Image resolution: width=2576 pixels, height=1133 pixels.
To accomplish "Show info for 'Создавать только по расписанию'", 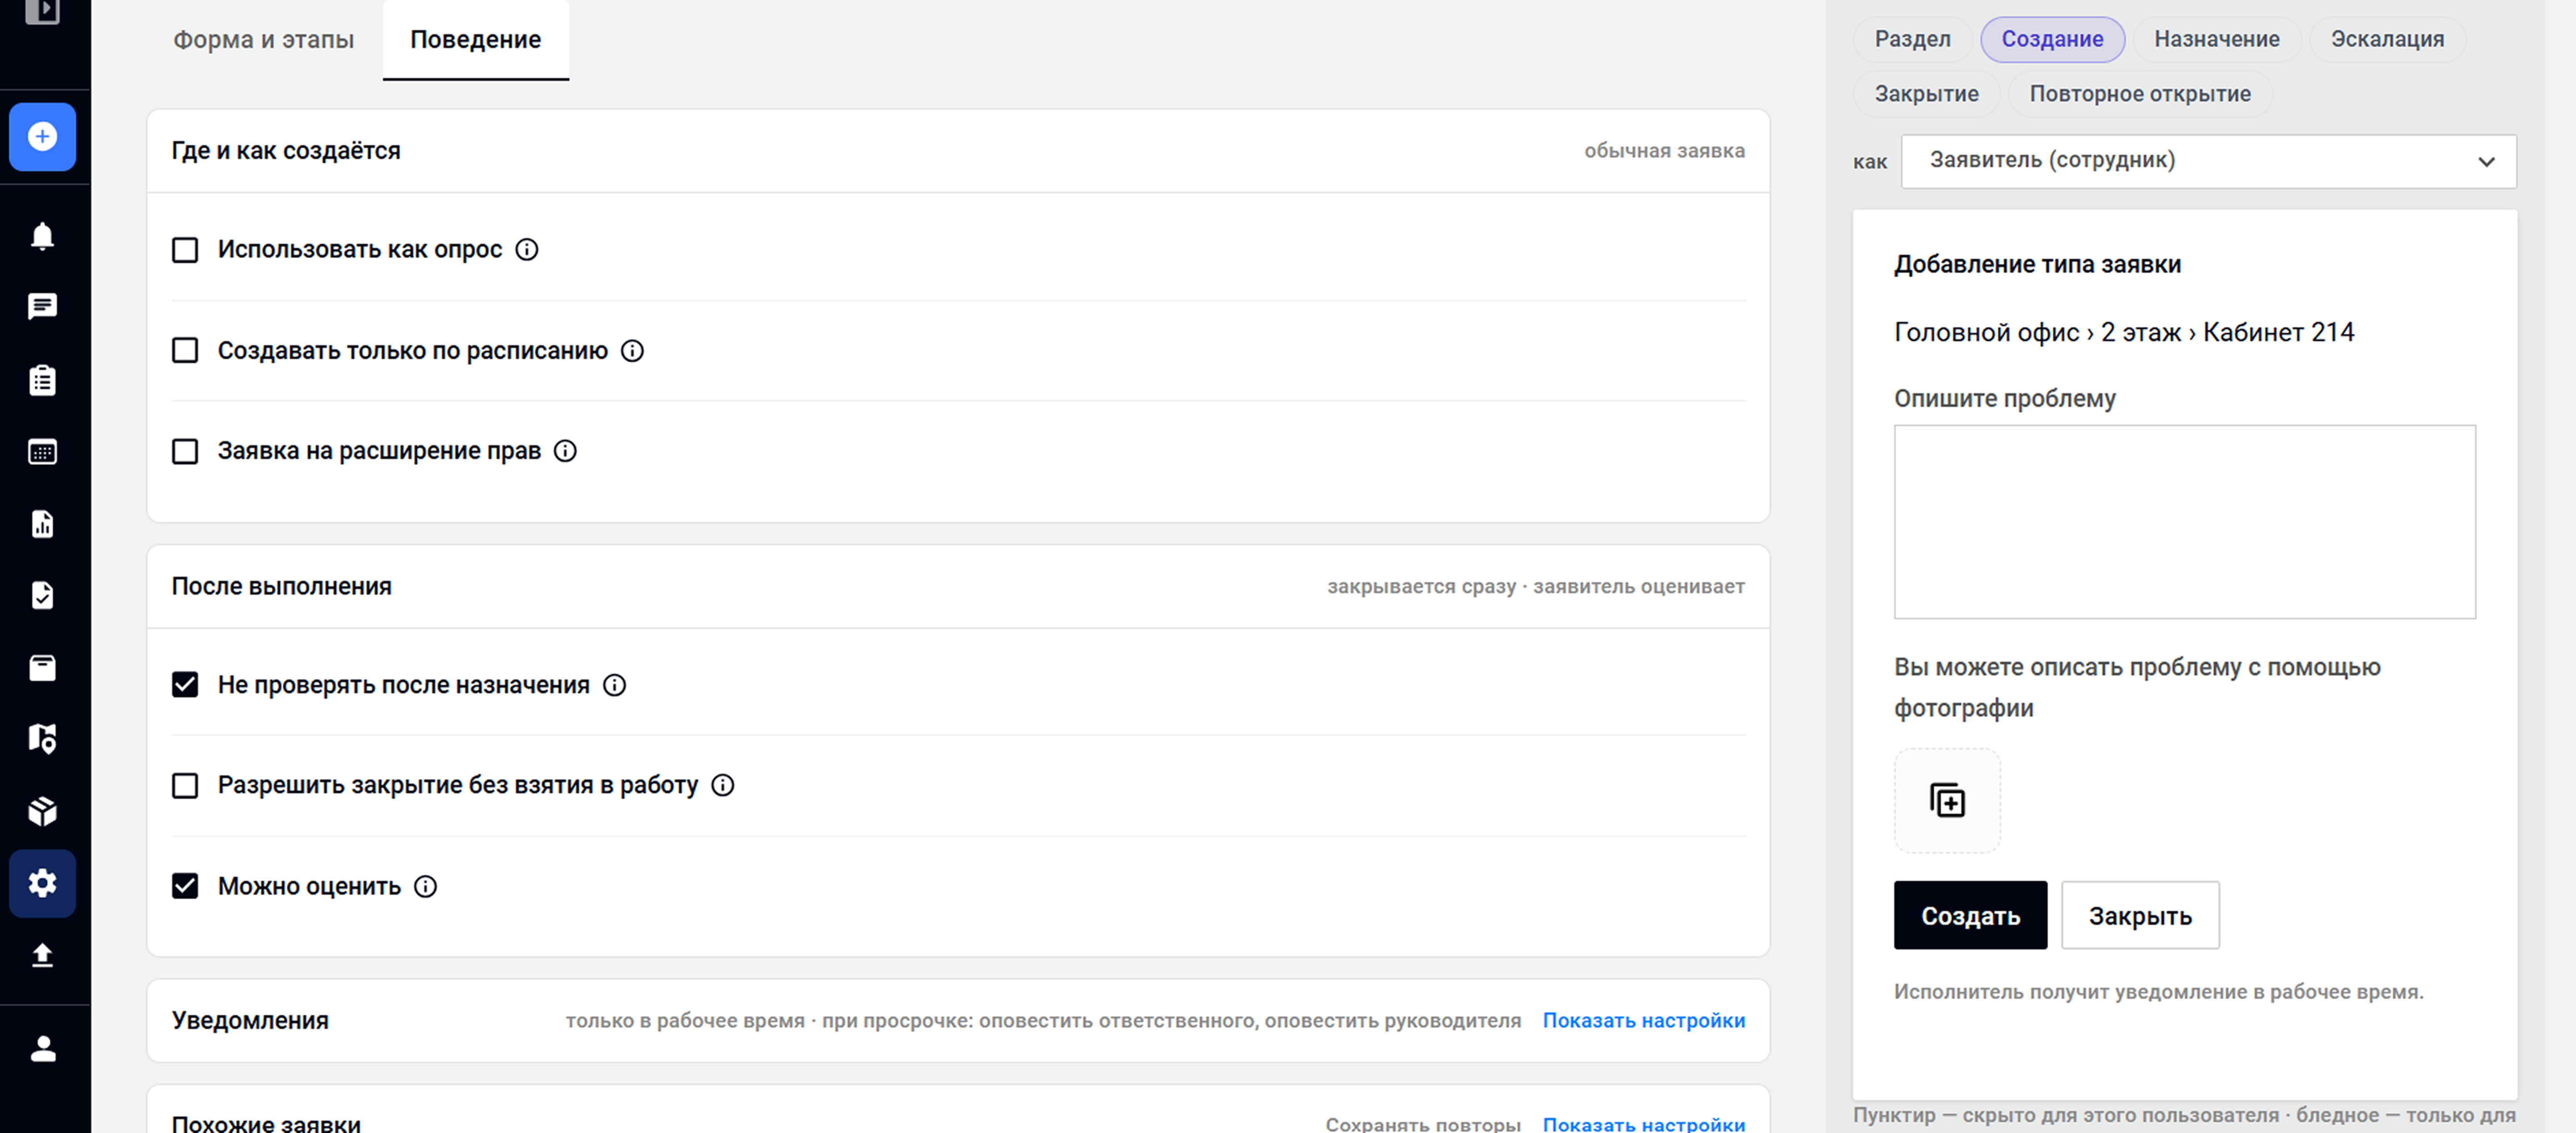I will 632,351.
